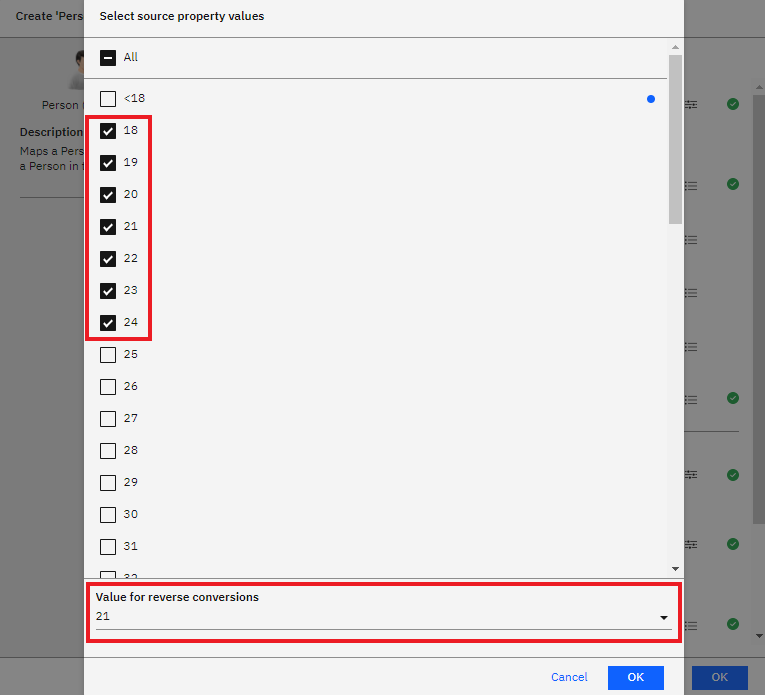
Task: Click the value list's scroll down arrow
Action: point(675,568)
